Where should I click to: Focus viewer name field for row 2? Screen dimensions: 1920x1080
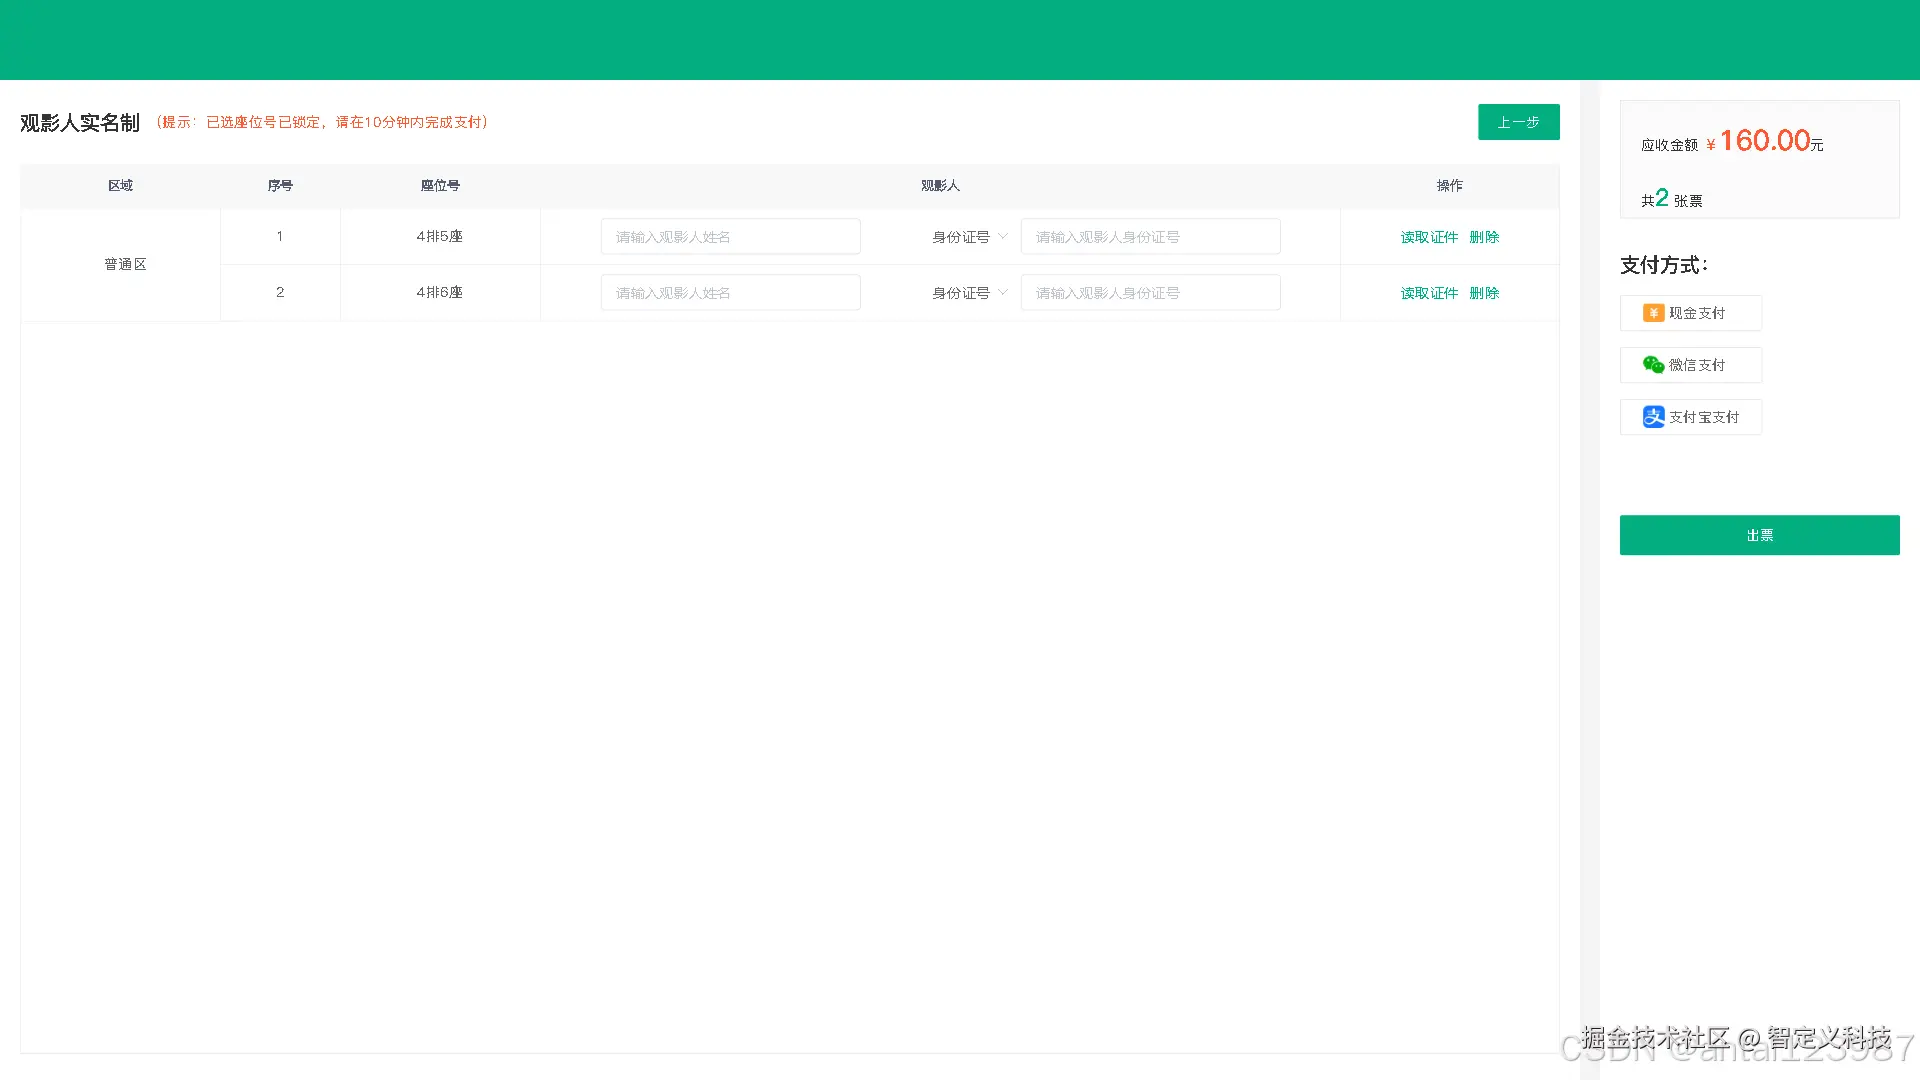point(730,293)
